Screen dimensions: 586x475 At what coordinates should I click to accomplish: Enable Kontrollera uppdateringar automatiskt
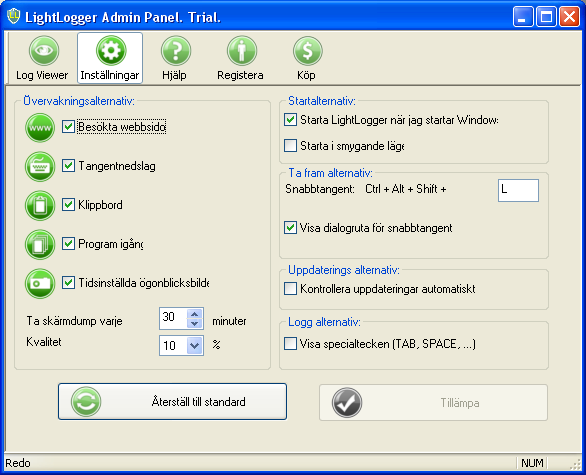(290, 289)
